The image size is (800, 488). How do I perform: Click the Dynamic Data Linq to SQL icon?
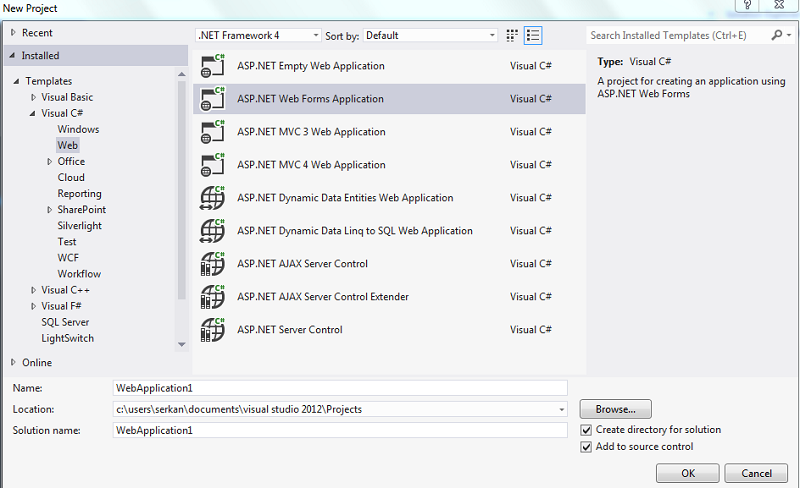(212, 231)
